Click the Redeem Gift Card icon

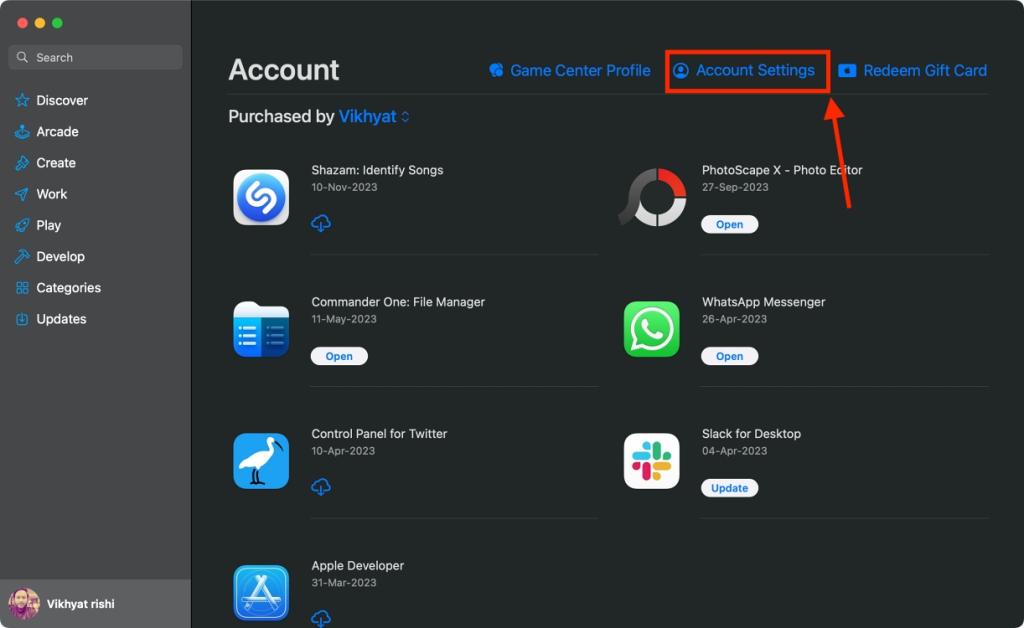[847, 71]
